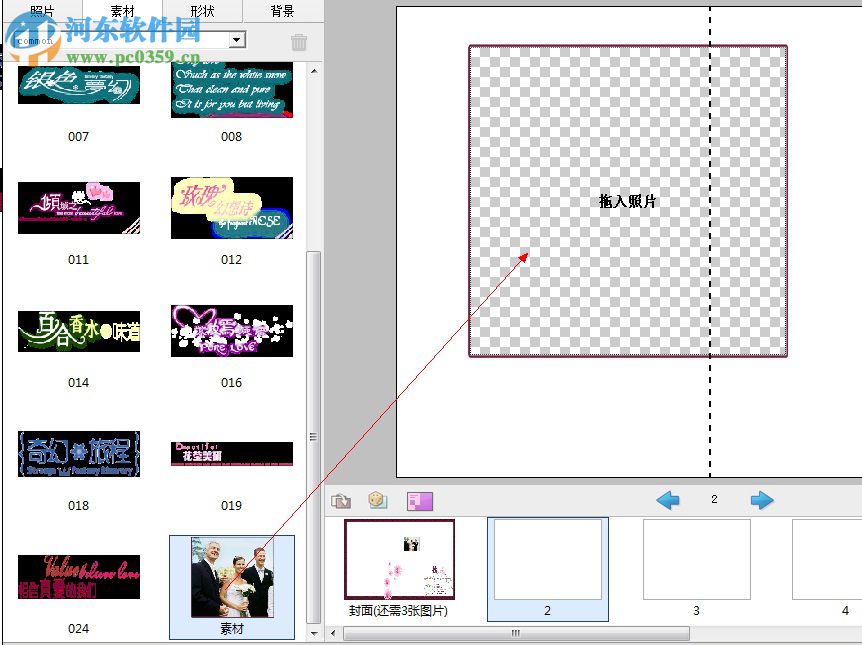Click the blue left arrow to previous page
This screenshot has width=862, height=645.
668,500
